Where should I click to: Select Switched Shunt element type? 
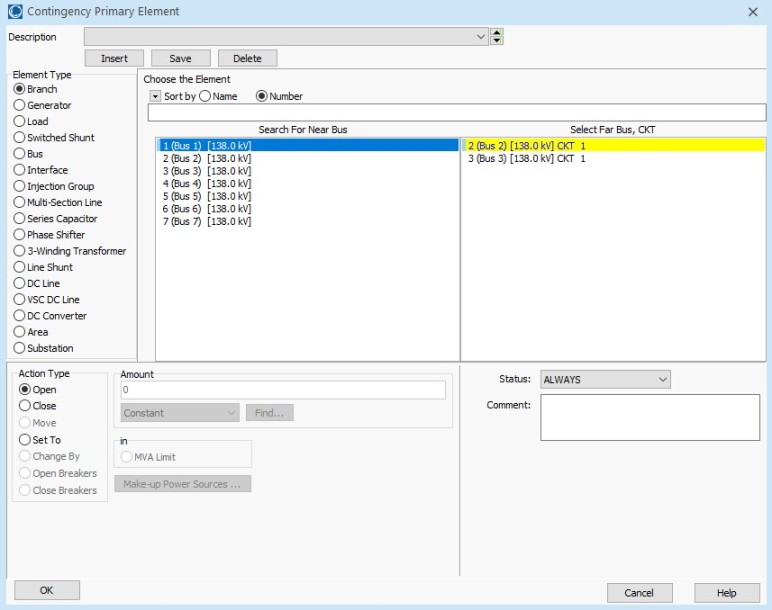(18, 138)
